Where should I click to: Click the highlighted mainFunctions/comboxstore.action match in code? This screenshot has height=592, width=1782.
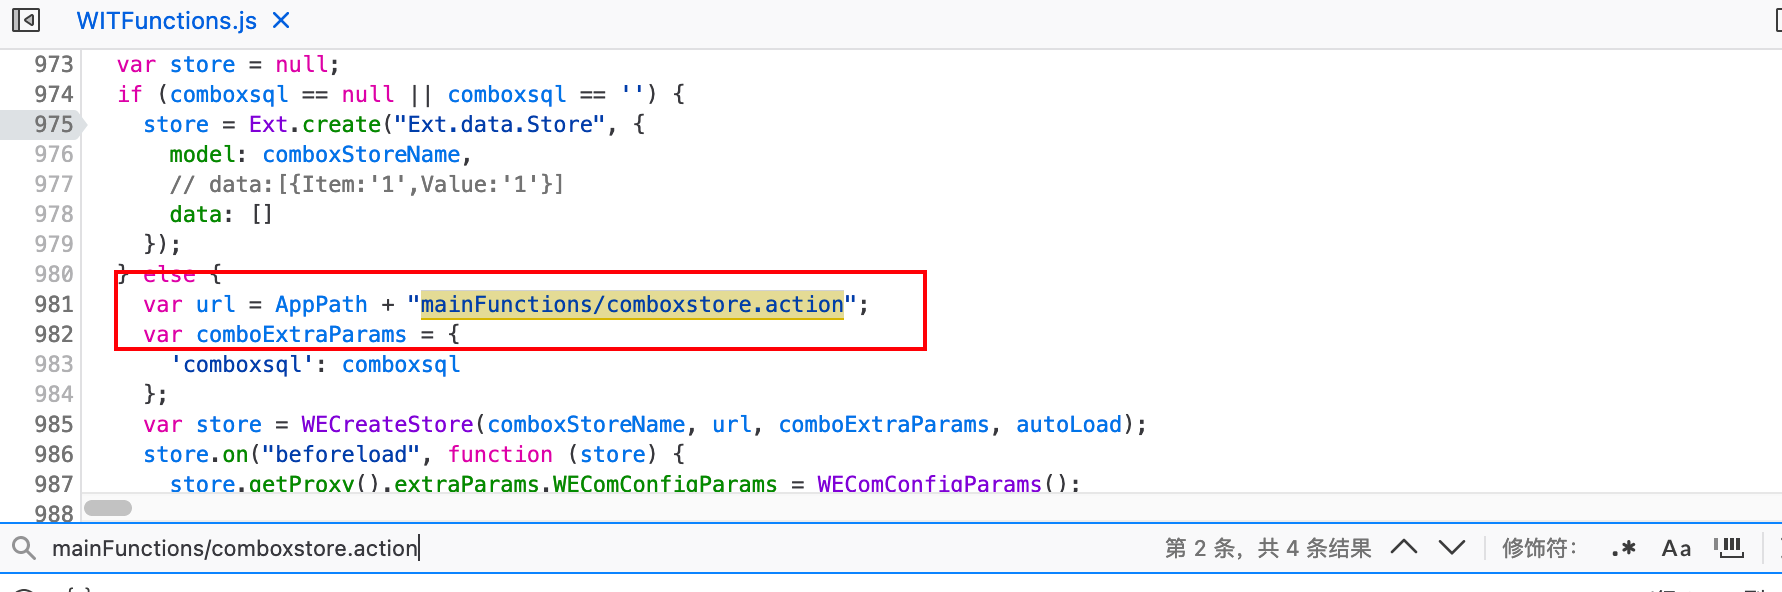[x=632, y=304]
